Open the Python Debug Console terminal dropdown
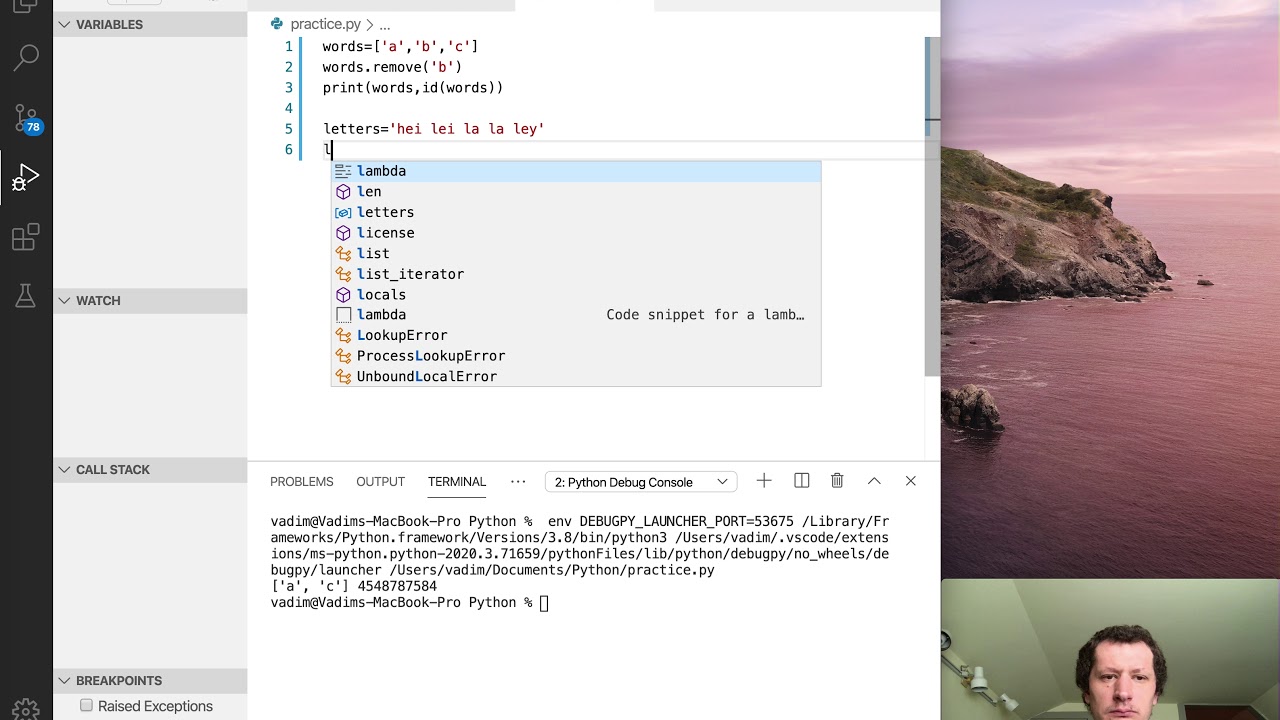Screen dimensions: 1280x720 coord(641,482)
